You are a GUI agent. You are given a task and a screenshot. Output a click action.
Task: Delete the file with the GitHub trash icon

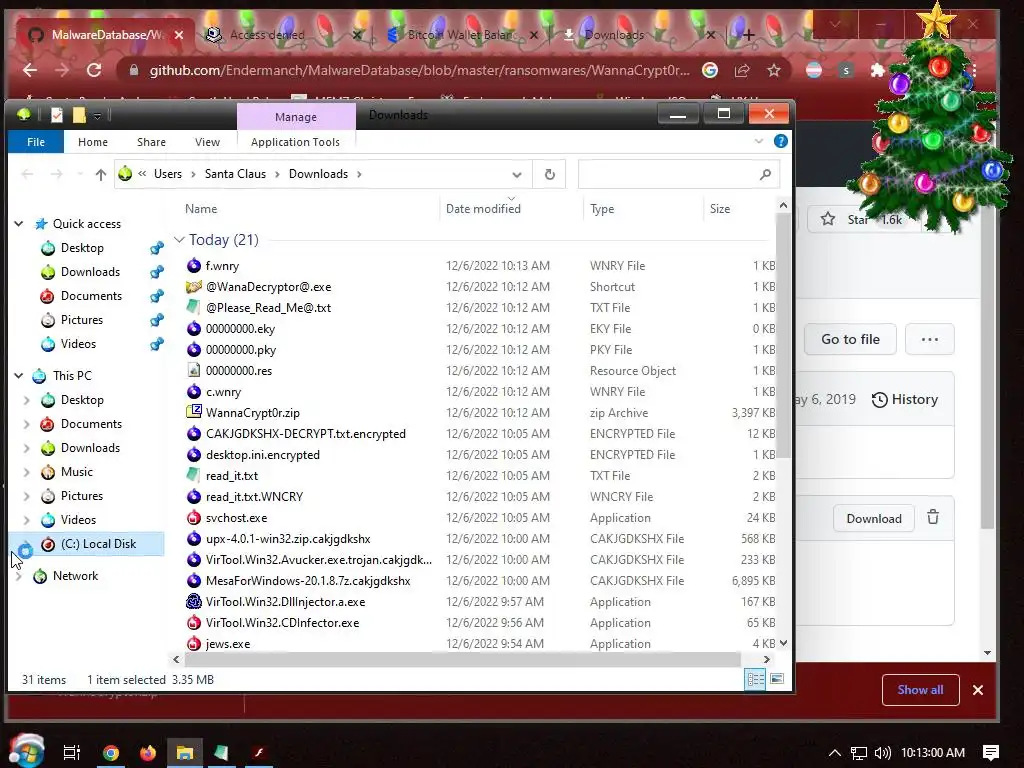point(933,518)
